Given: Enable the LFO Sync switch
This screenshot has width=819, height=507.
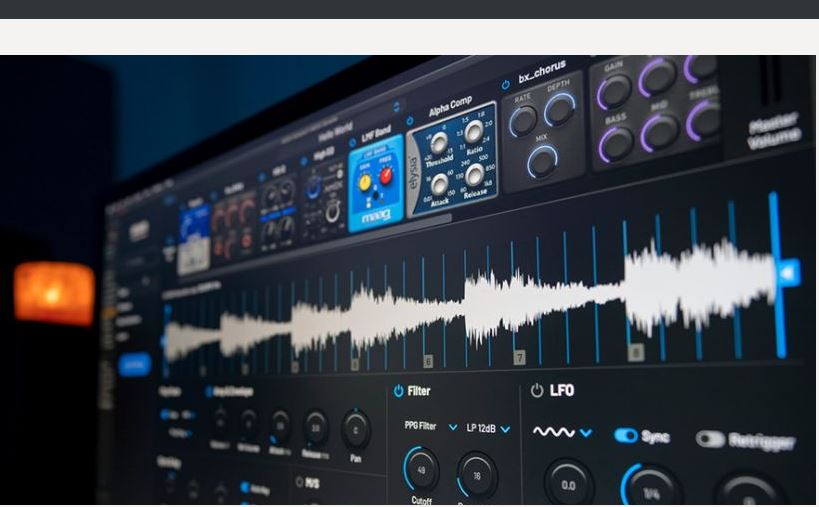Looking at the screenshot, I should tap(625, 435).
